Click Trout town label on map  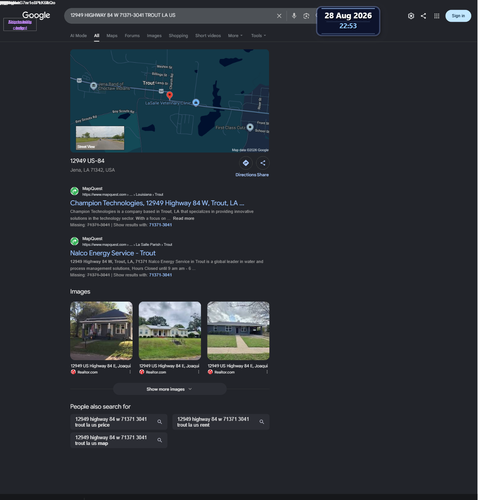click(x=150, y=84)
